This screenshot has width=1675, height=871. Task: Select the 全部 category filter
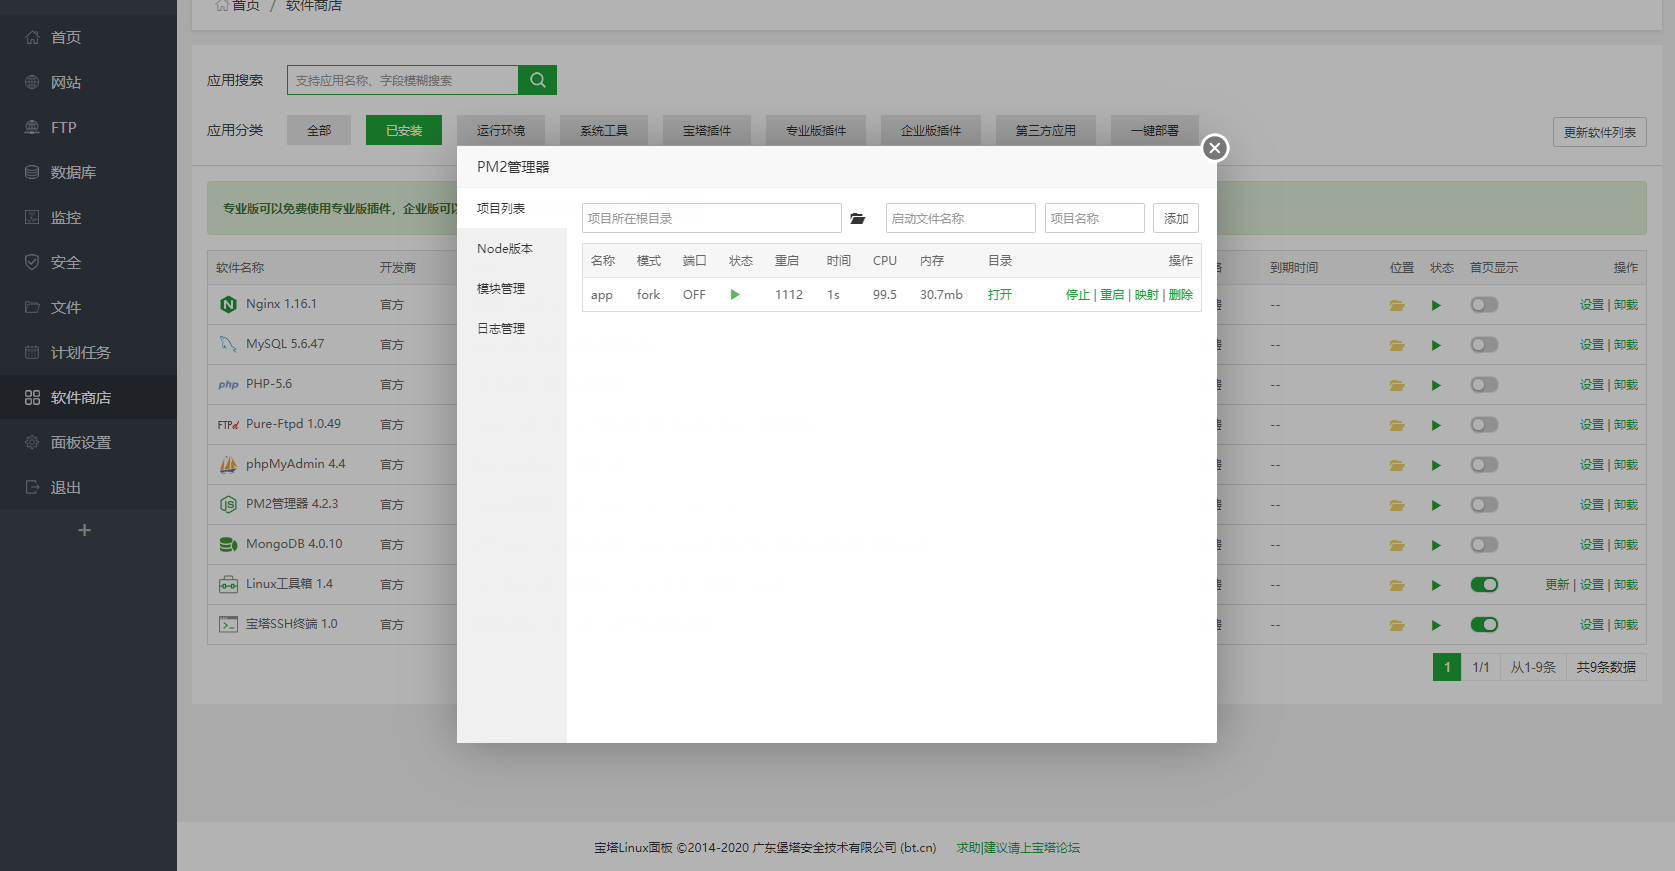[x=319, y=130]
